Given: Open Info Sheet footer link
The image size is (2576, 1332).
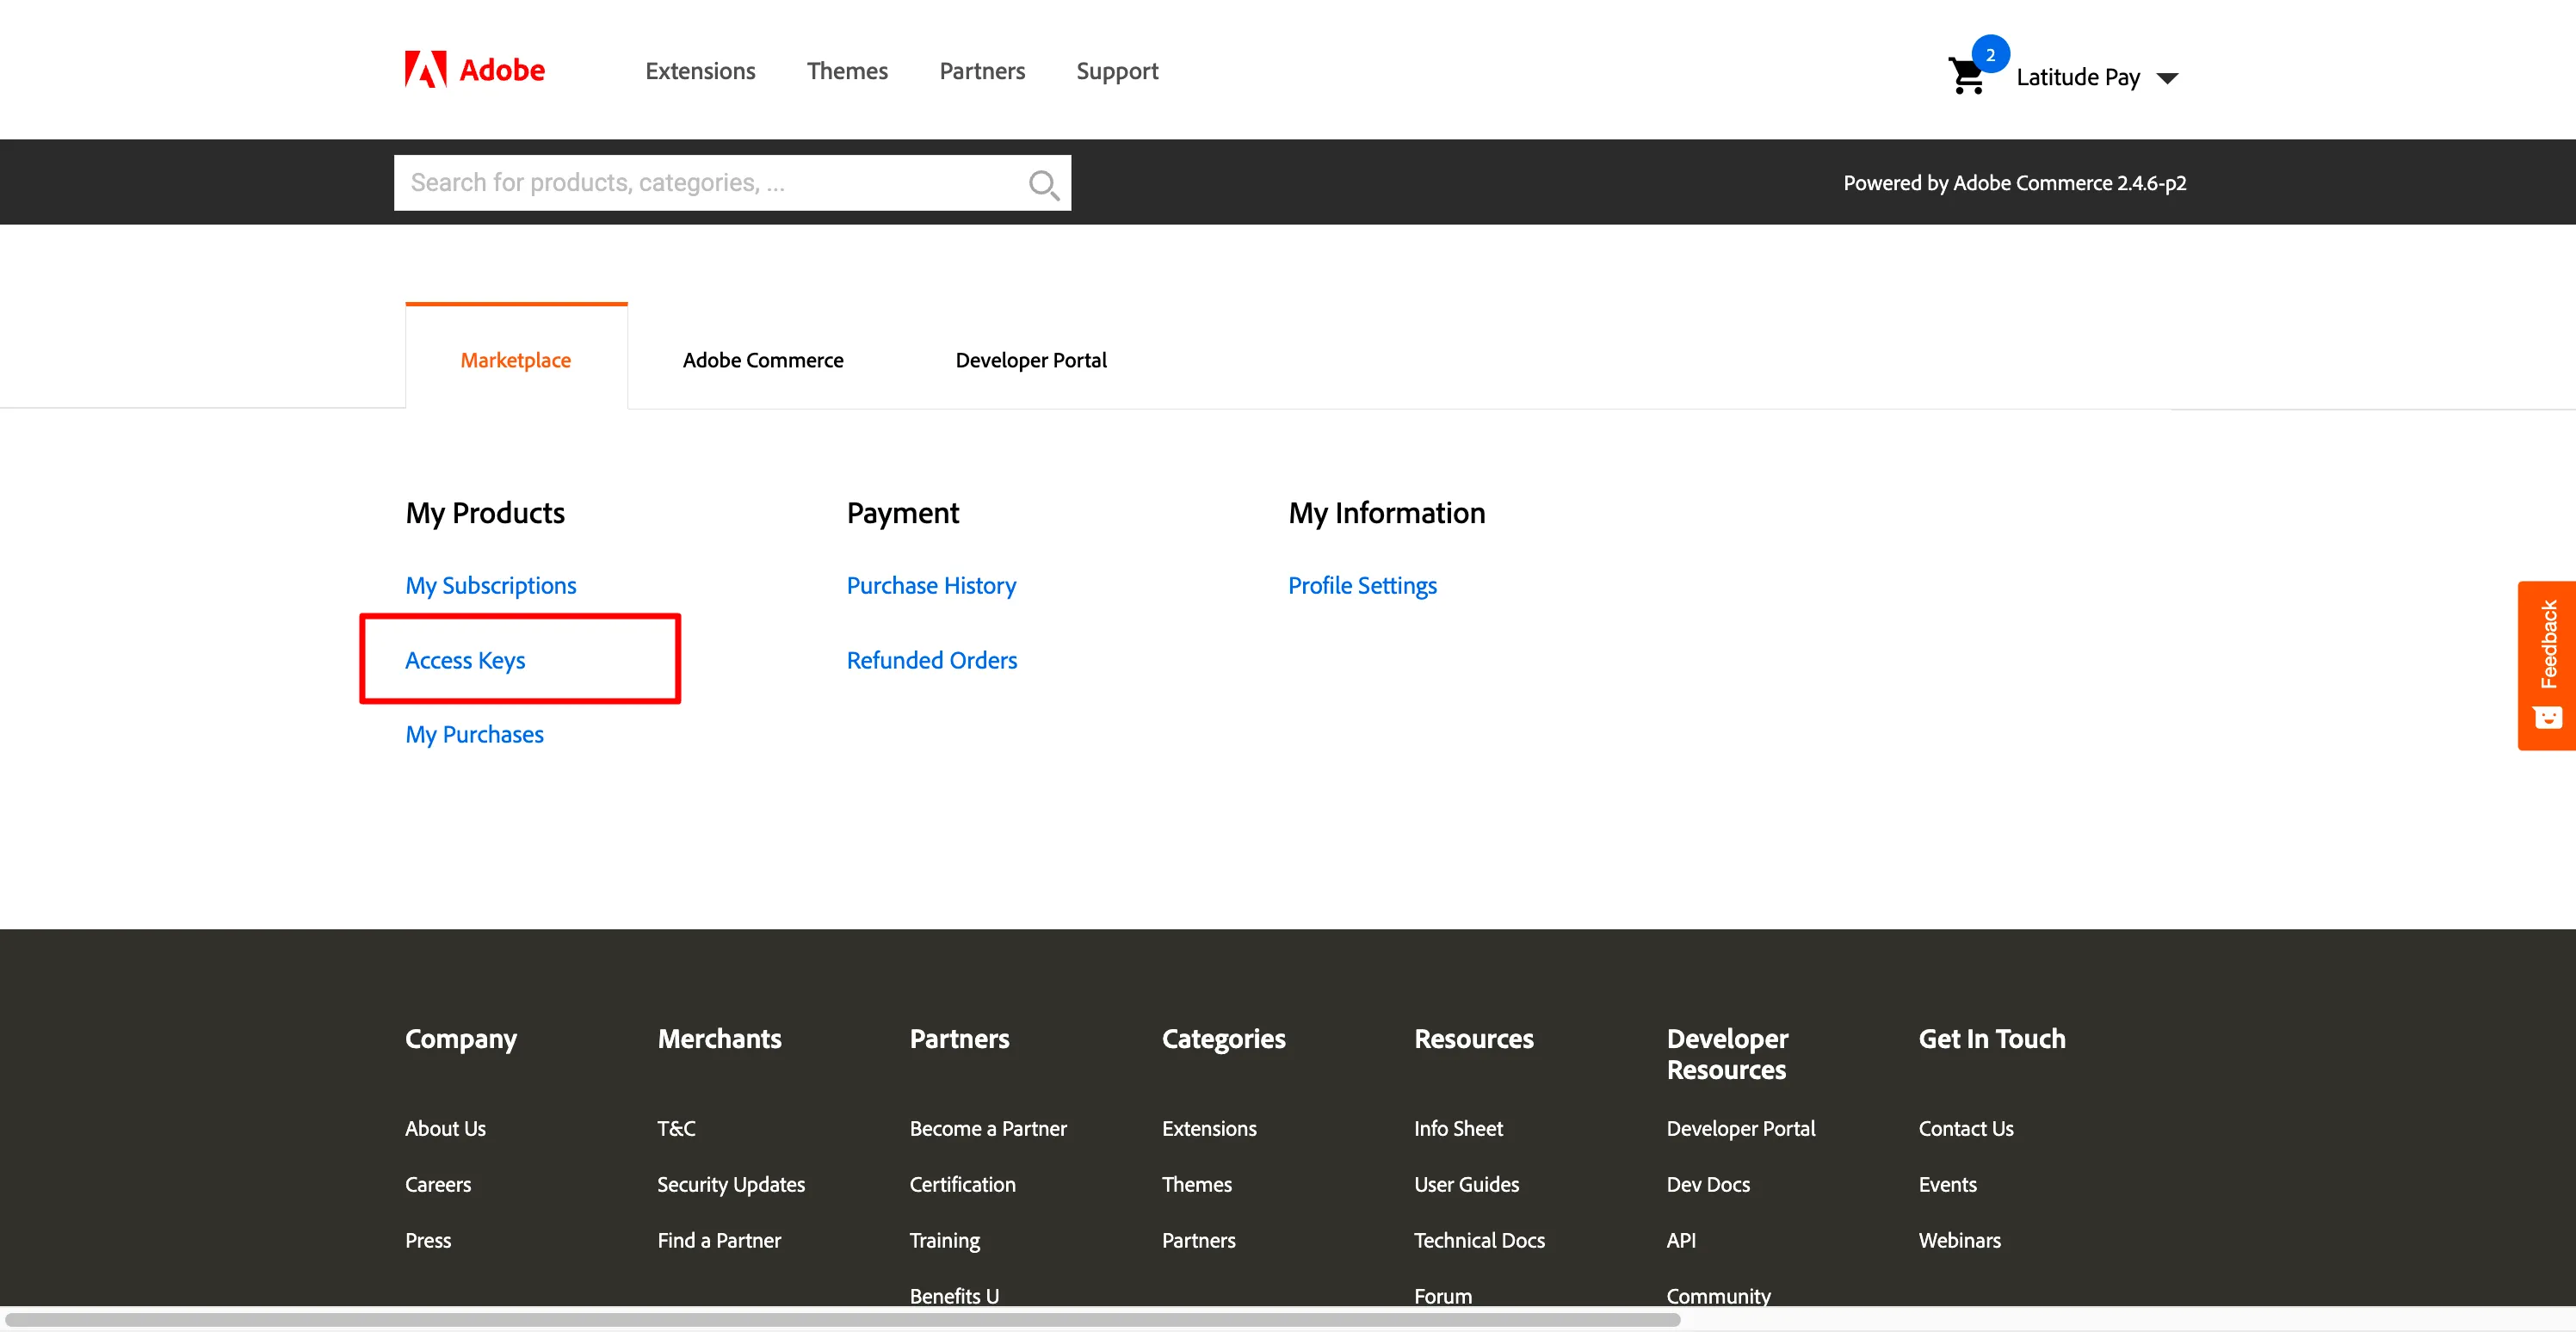Looking at the screenshot, I should (x=1458, y=1128).
